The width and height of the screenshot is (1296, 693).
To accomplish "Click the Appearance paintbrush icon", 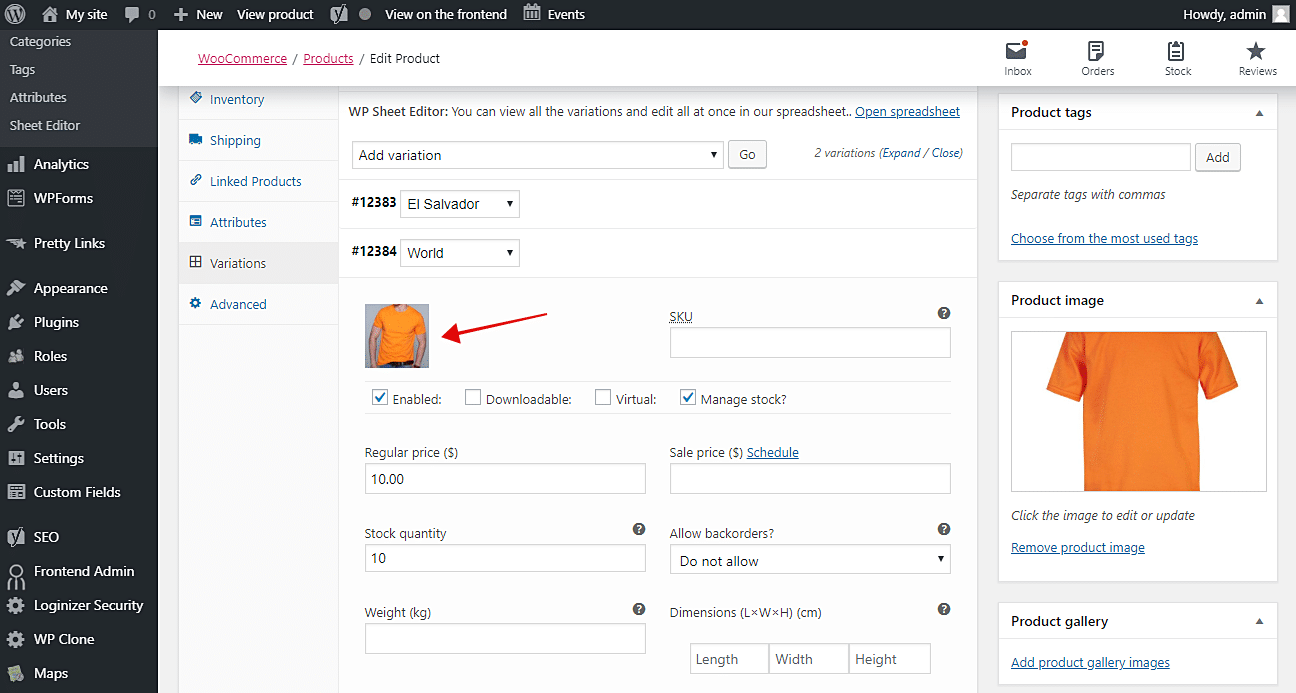I will 16,288.
